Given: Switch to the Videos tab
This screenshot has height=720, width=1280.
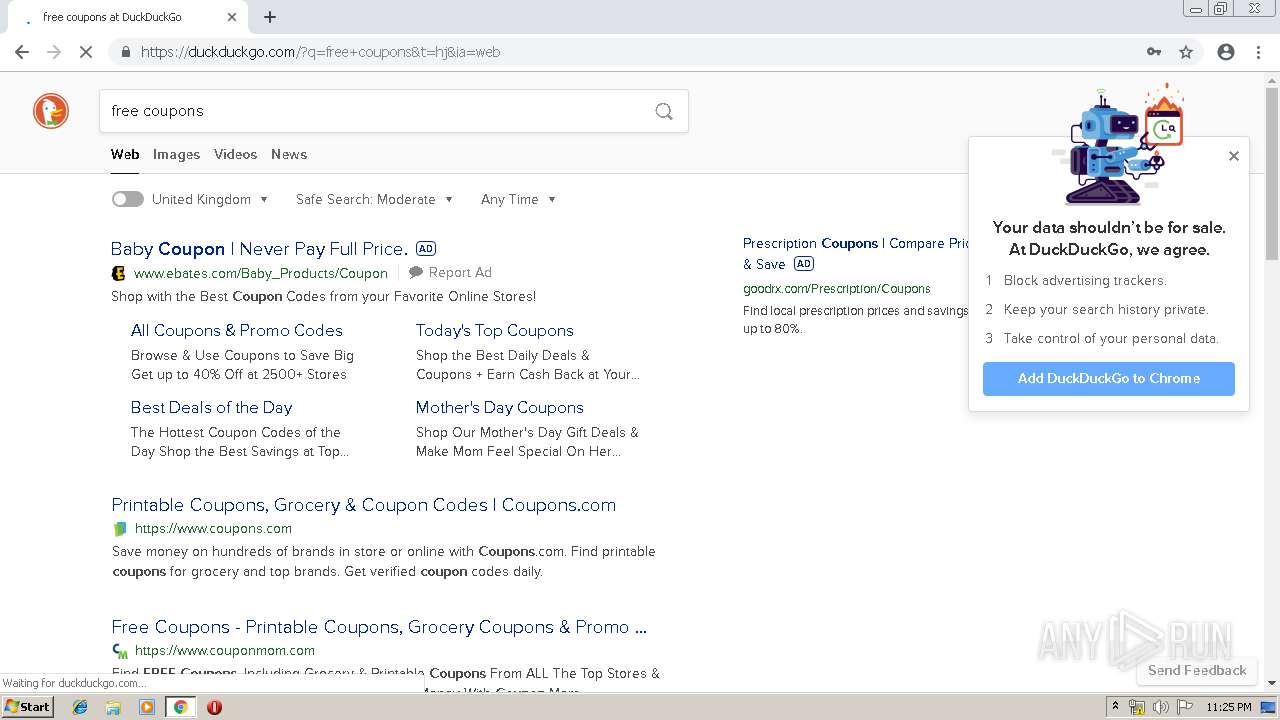Looking at the screenshot, I should coord(235,154).
